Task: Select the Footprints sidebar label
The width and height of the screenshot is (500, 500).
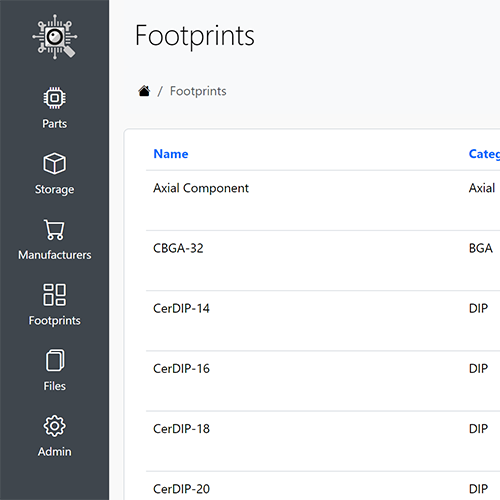Action: tap(55, 320)
